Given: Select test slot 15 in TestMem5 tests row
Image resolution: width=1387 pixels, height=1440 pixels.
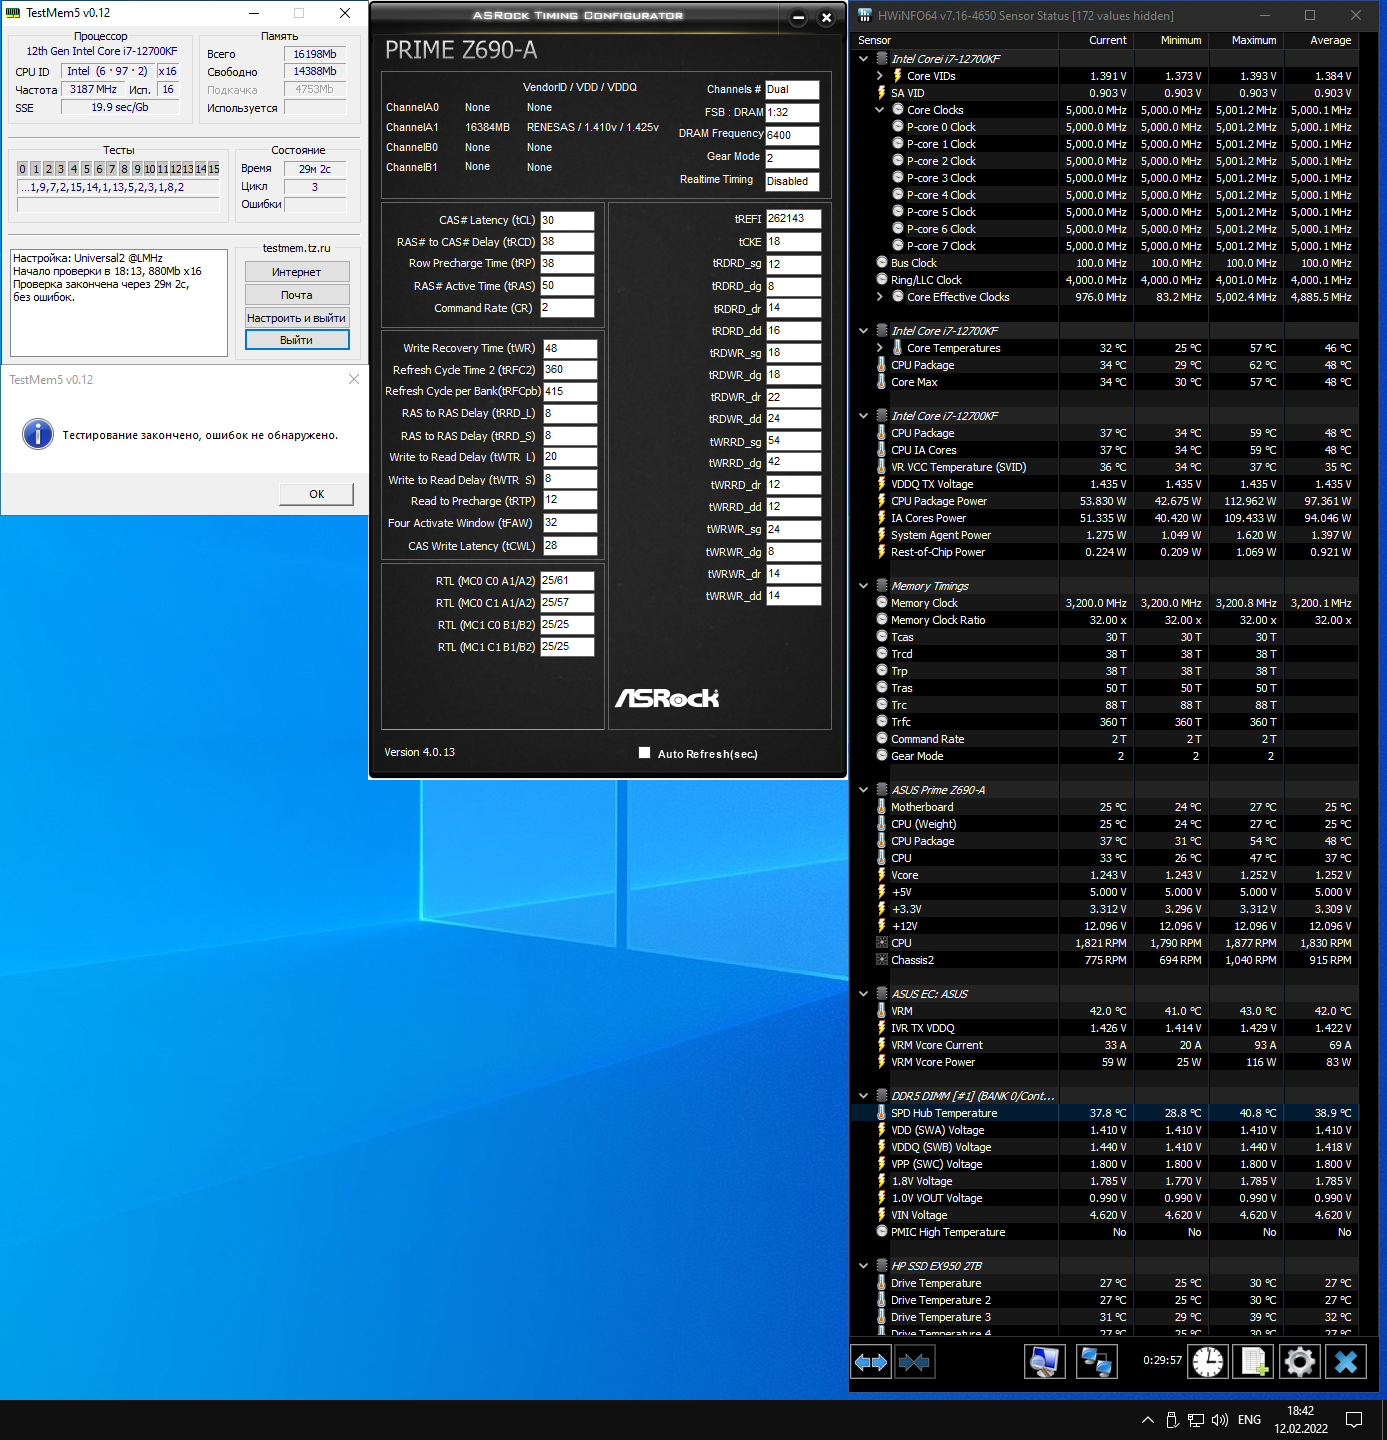Looking at the screenshot, I should click(213, 169).
